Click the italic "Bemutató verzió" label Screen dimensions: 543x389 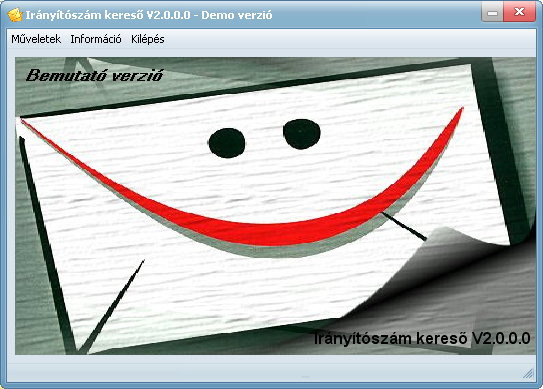point(94,75)
